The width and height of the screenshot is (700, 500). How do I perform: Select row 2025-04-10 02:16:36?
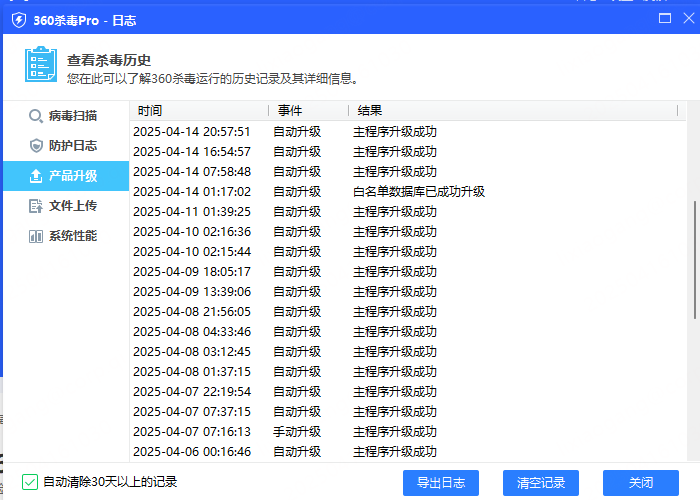click(x=408, y=232)
